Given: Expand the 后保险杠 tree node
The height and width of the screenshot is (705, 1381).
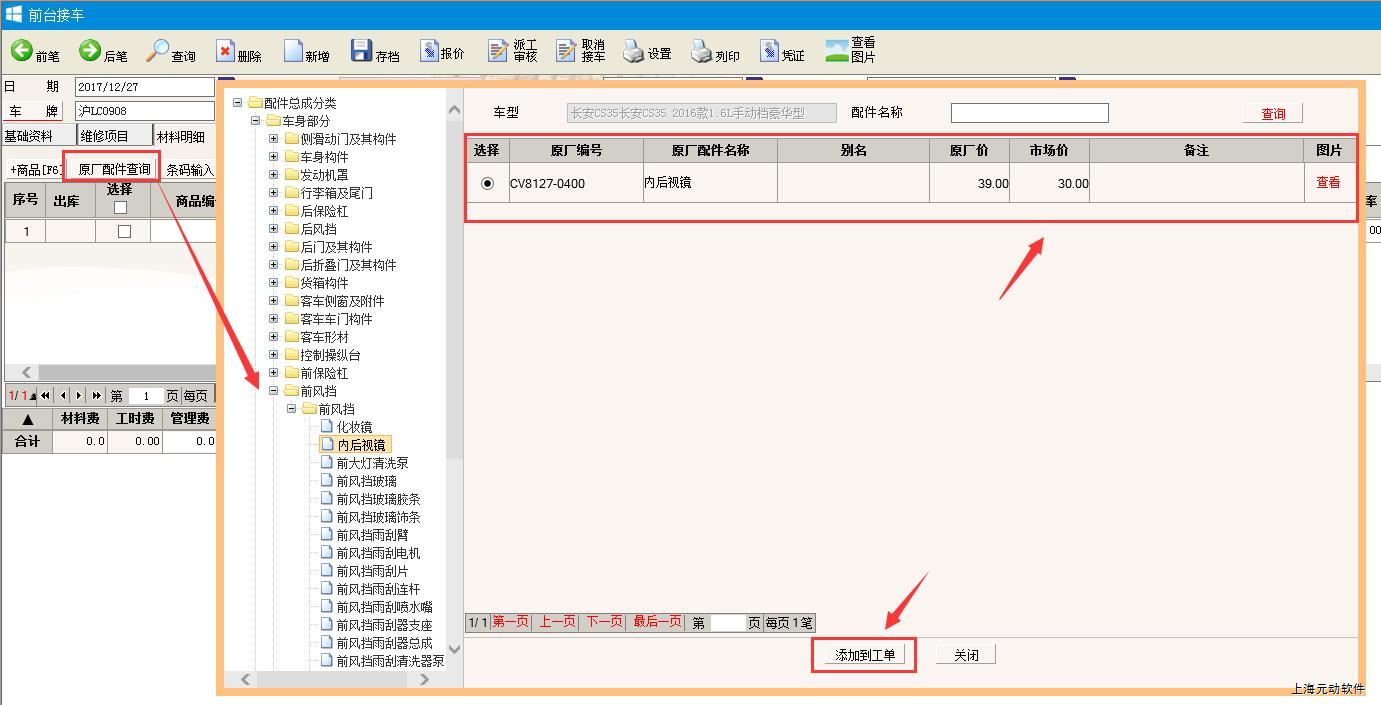Looking at the screenshot, I should point(274,211).
